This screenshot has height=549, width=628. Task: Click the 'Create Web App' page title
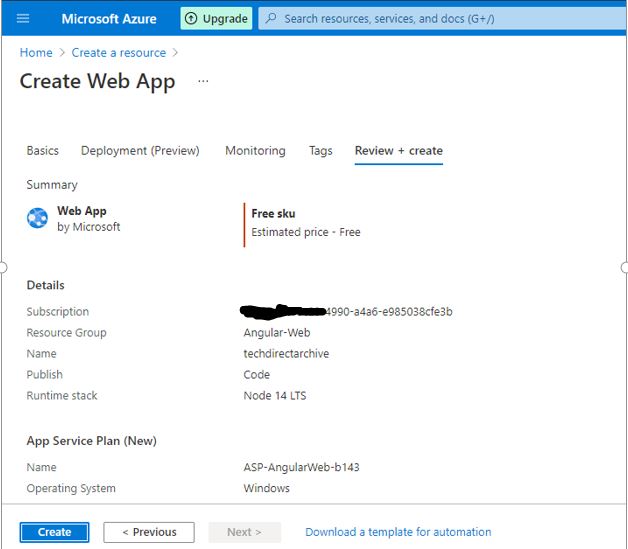[97, 81]
